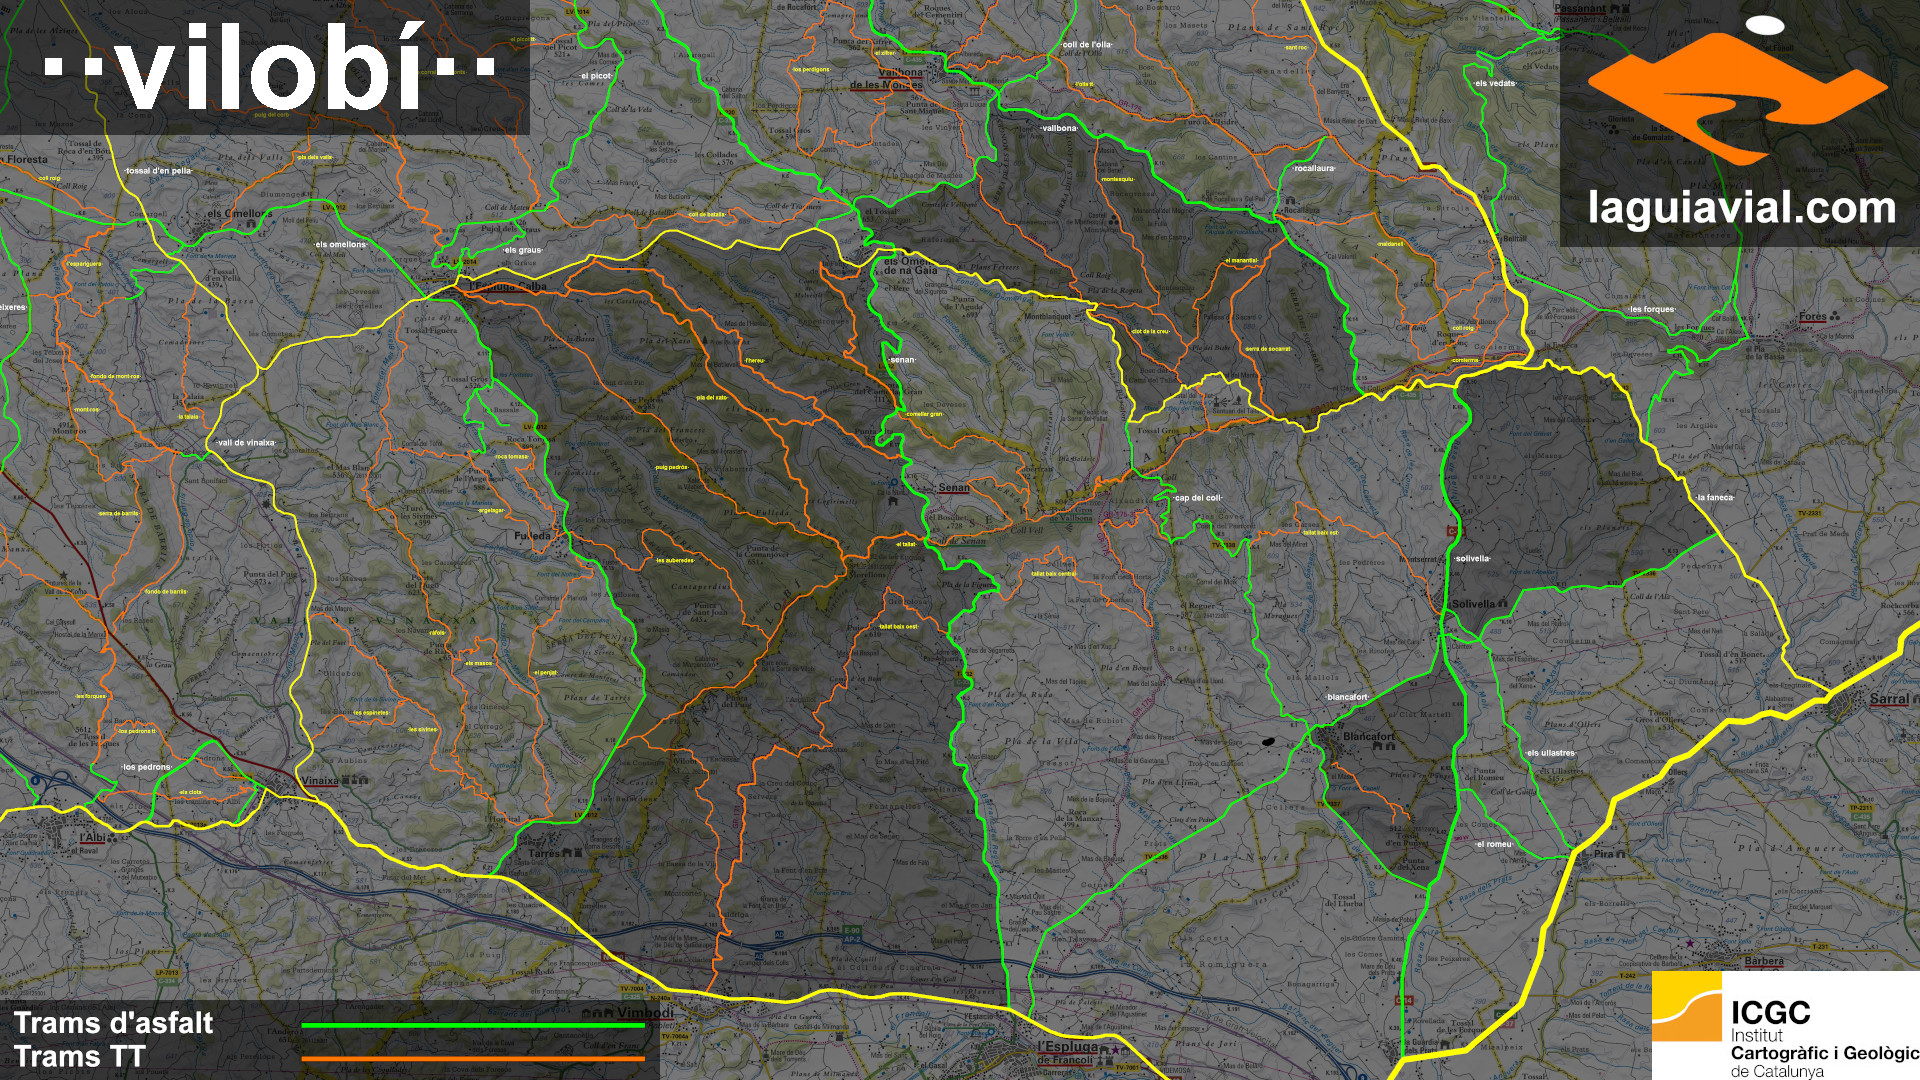Click the 'els omellons' white route label

(x=340, y=245)
